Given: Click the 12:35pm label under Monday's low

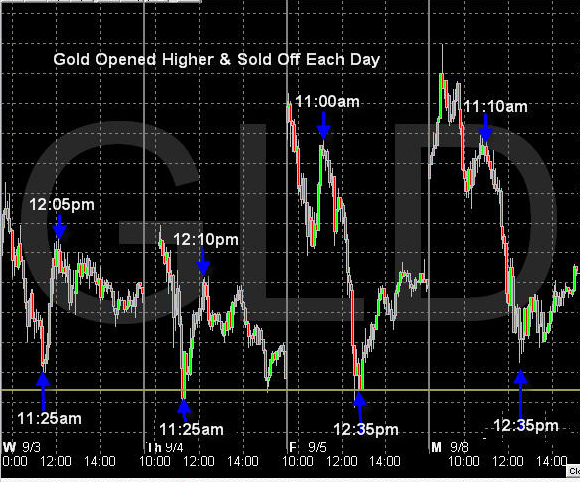Looking at the screenshot, I should pos(526,426).
